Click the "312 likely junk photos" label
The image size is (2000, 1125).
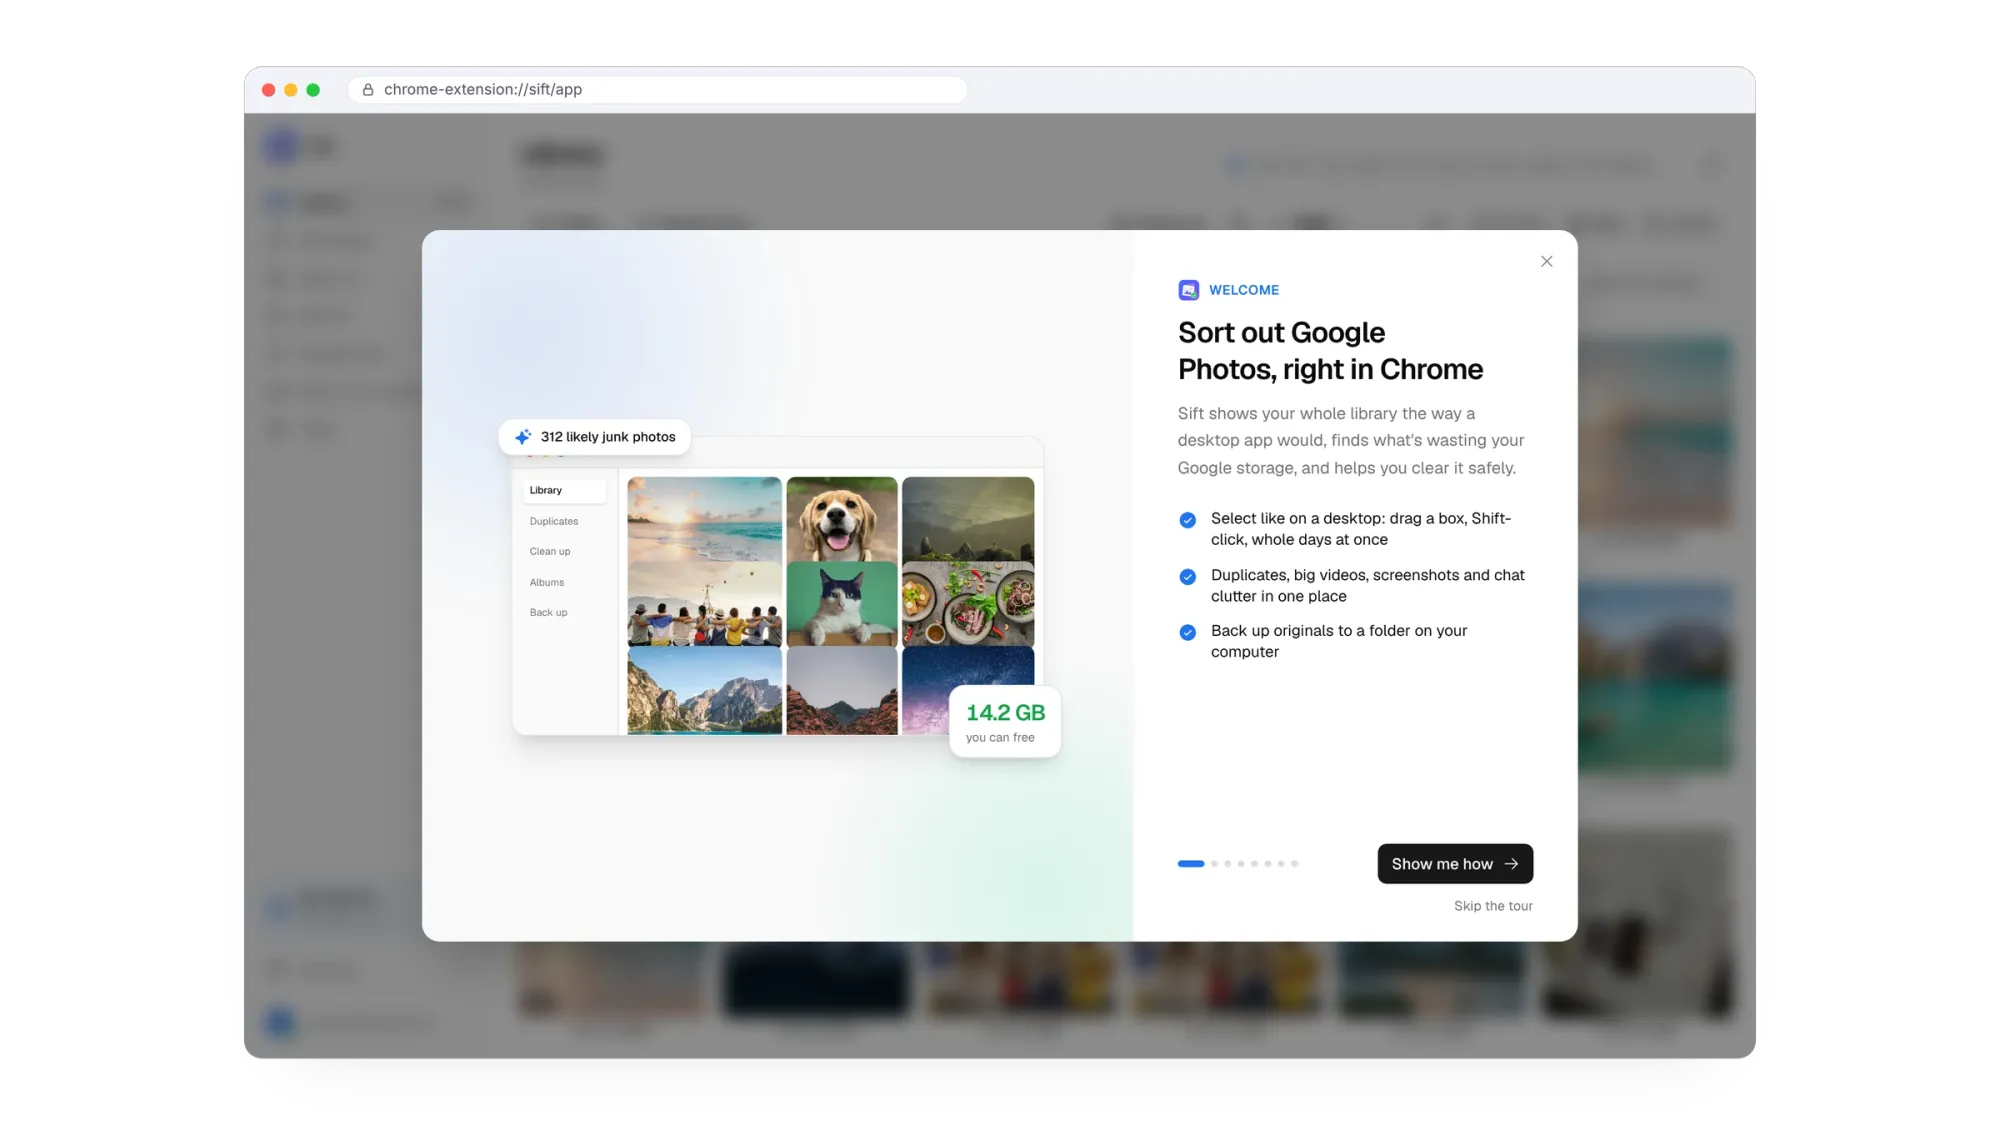coord(608,437)
